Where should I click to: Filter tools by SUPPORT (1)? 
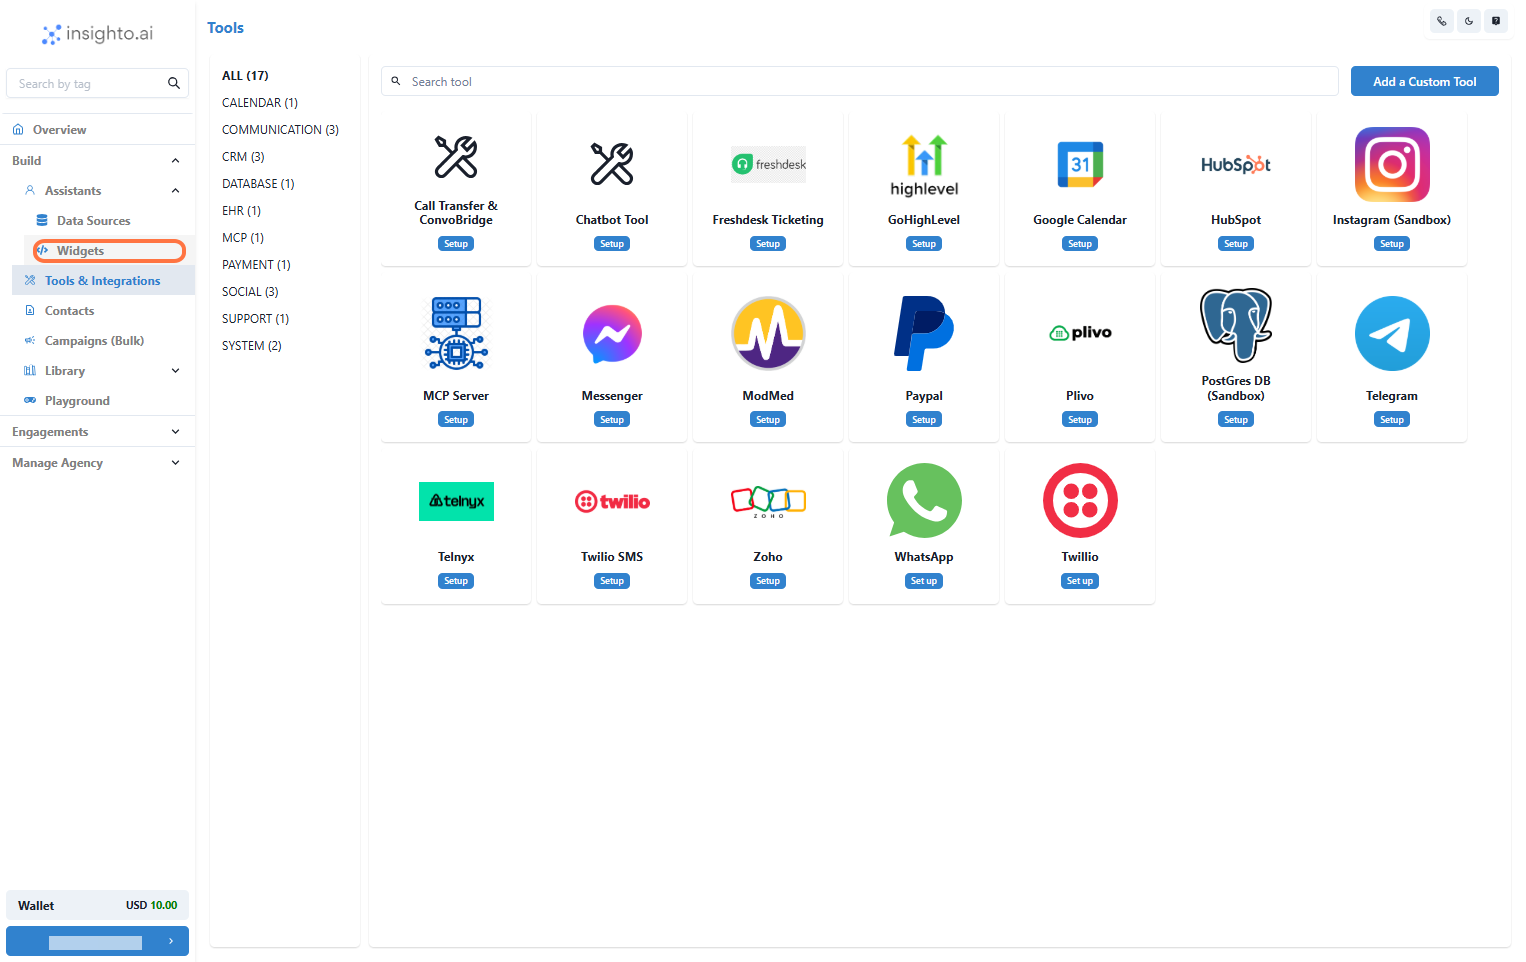coord(255,319)
